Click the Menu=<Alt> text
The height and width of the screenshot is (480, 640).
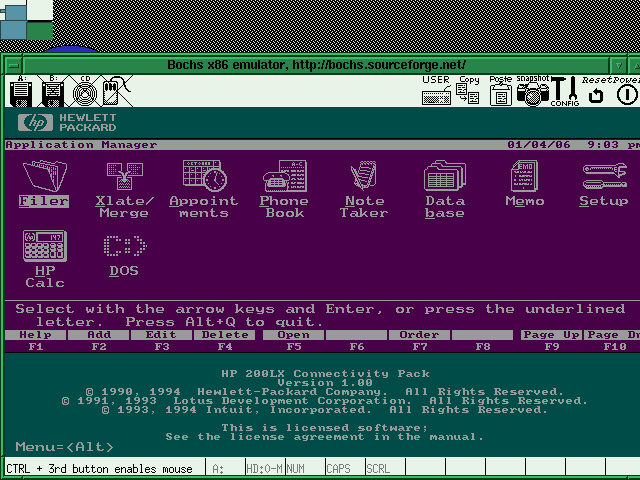pos(64,447)
